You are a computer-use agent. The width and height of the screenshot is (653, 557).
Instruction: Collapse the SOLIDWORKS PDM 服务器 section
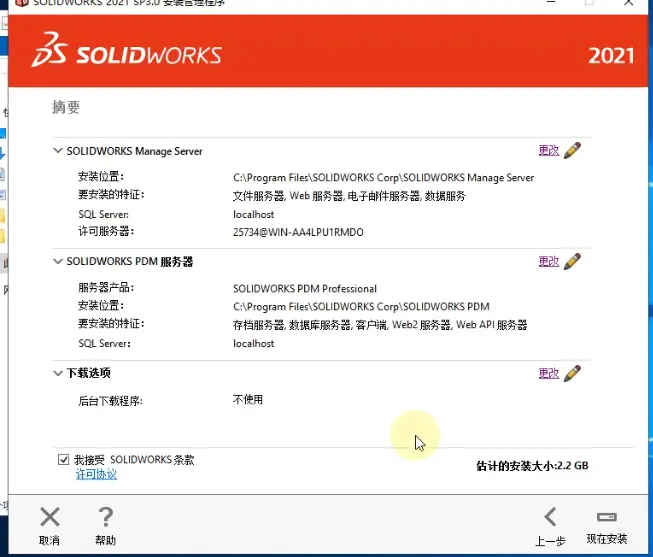(57, 262)
